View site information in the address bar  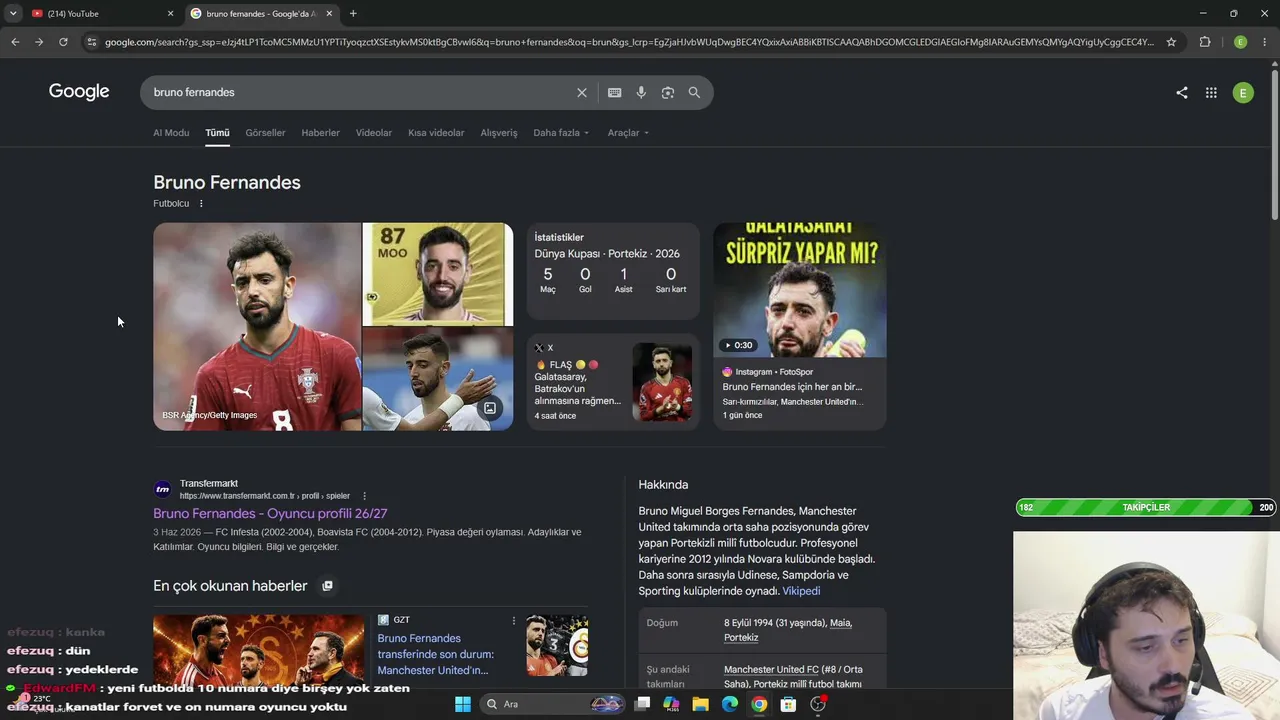tap(91, 42)
